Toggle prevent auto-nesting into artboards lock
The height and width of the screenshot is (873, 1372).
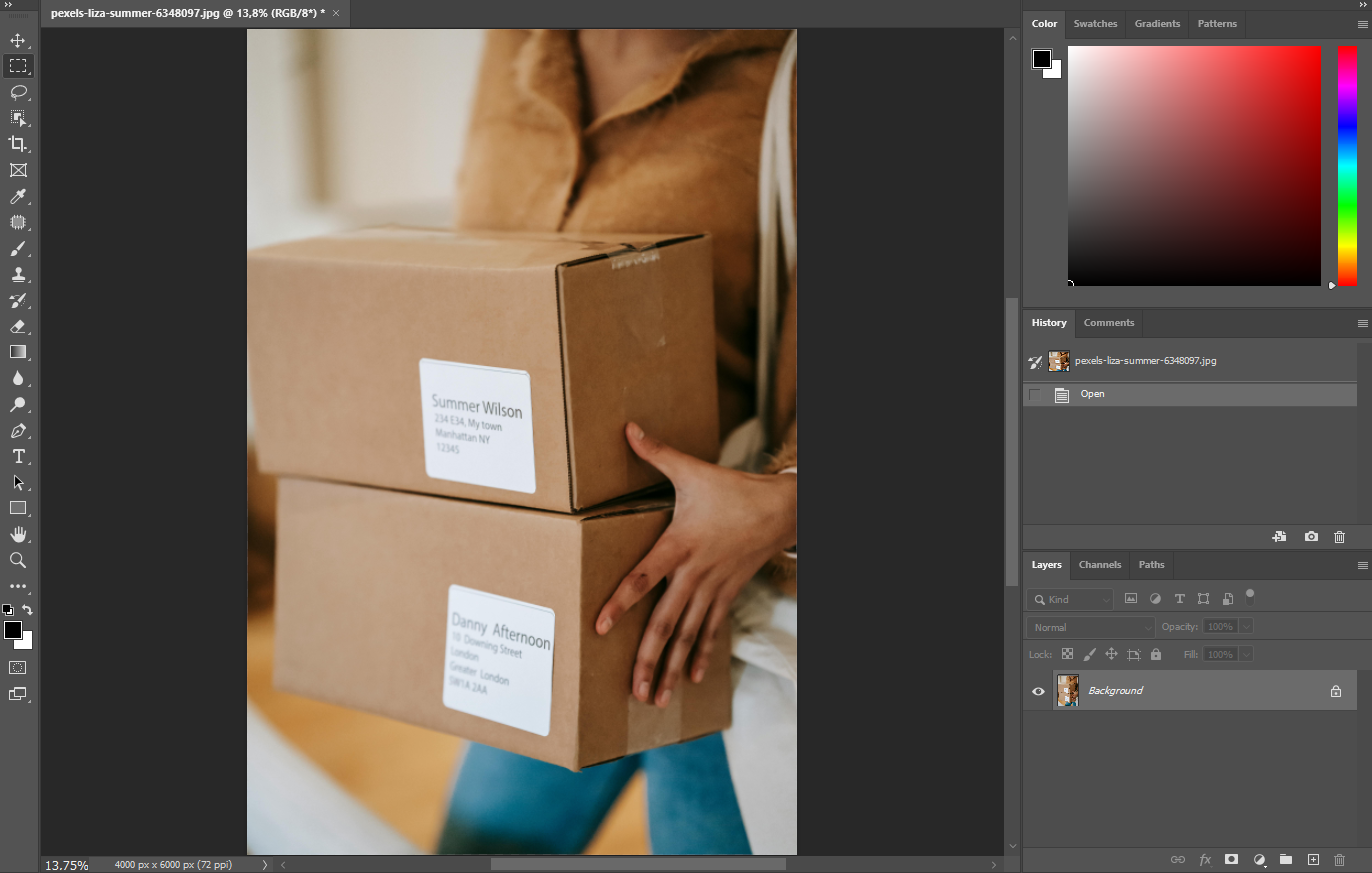coord(1133,654)
